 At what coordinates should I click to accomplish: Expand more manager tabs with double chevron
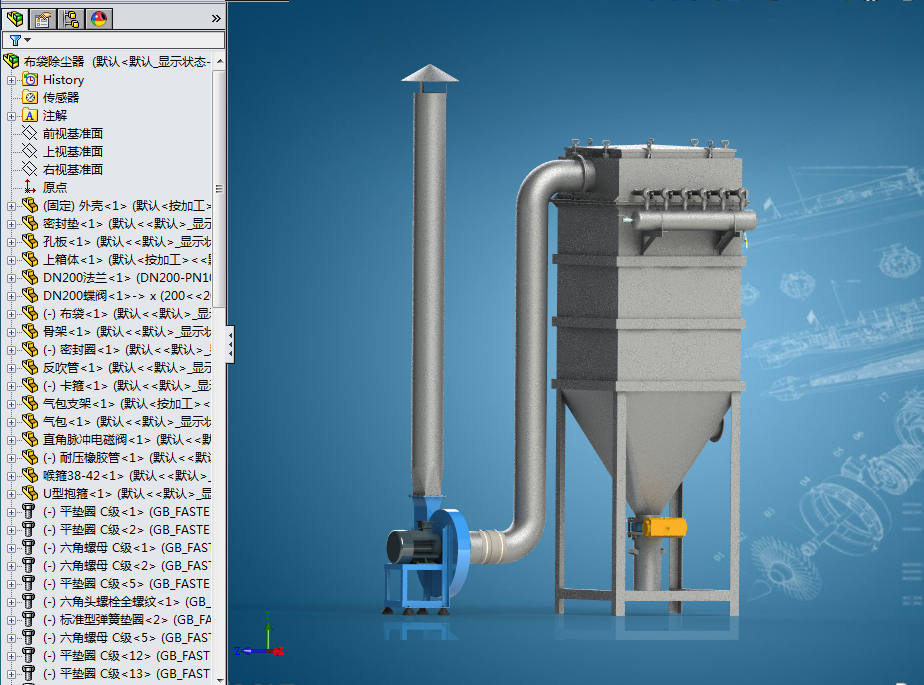216,19
